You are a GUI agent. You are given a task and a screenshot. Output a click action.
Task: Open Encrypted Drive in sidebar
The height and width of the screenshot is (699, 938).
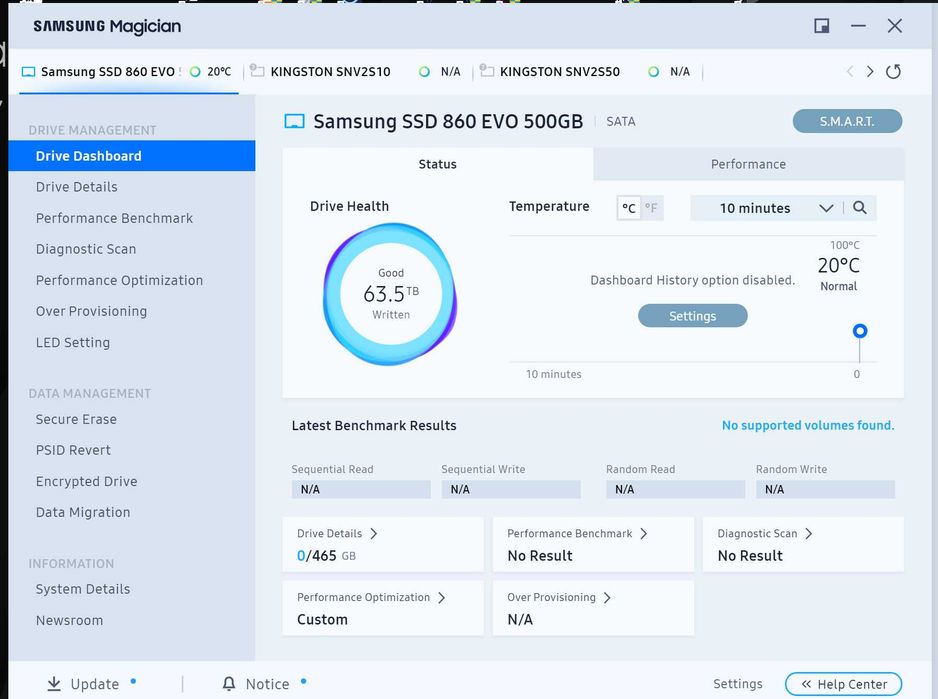pyautogui.click(x=87, y=481)
